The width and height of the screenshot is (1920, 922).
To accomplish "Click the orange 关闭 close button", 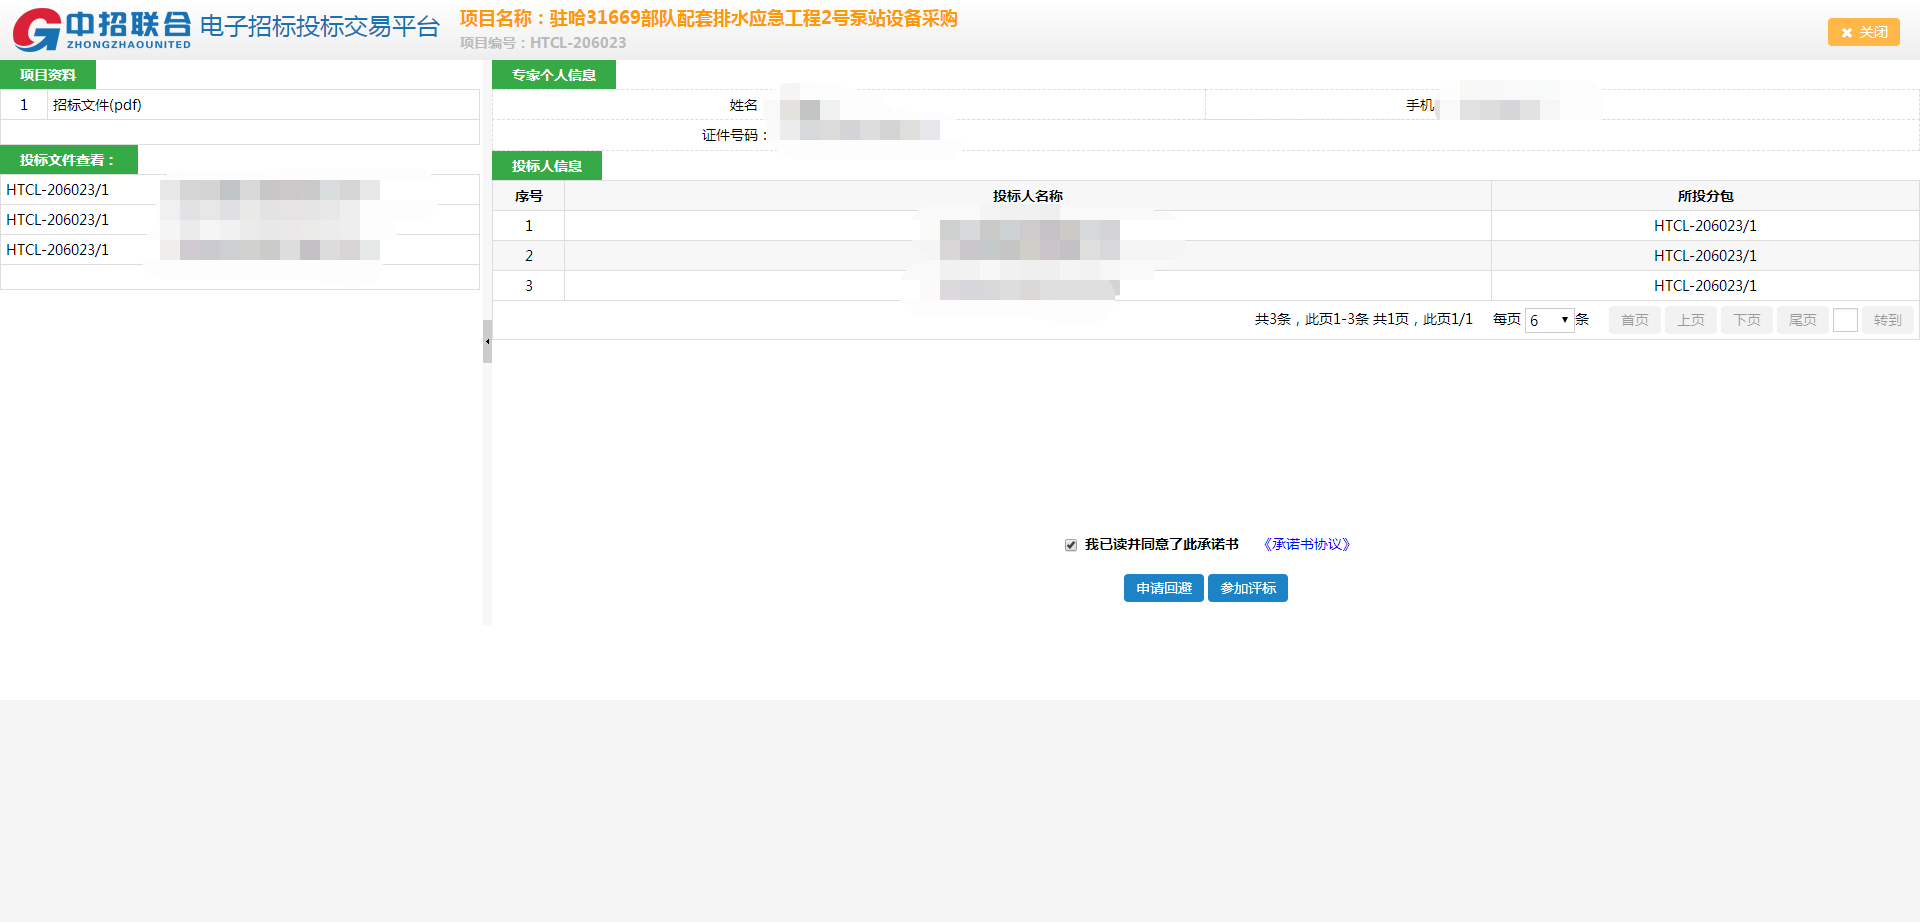I will pyautogui.click(x=1863, y=32).
